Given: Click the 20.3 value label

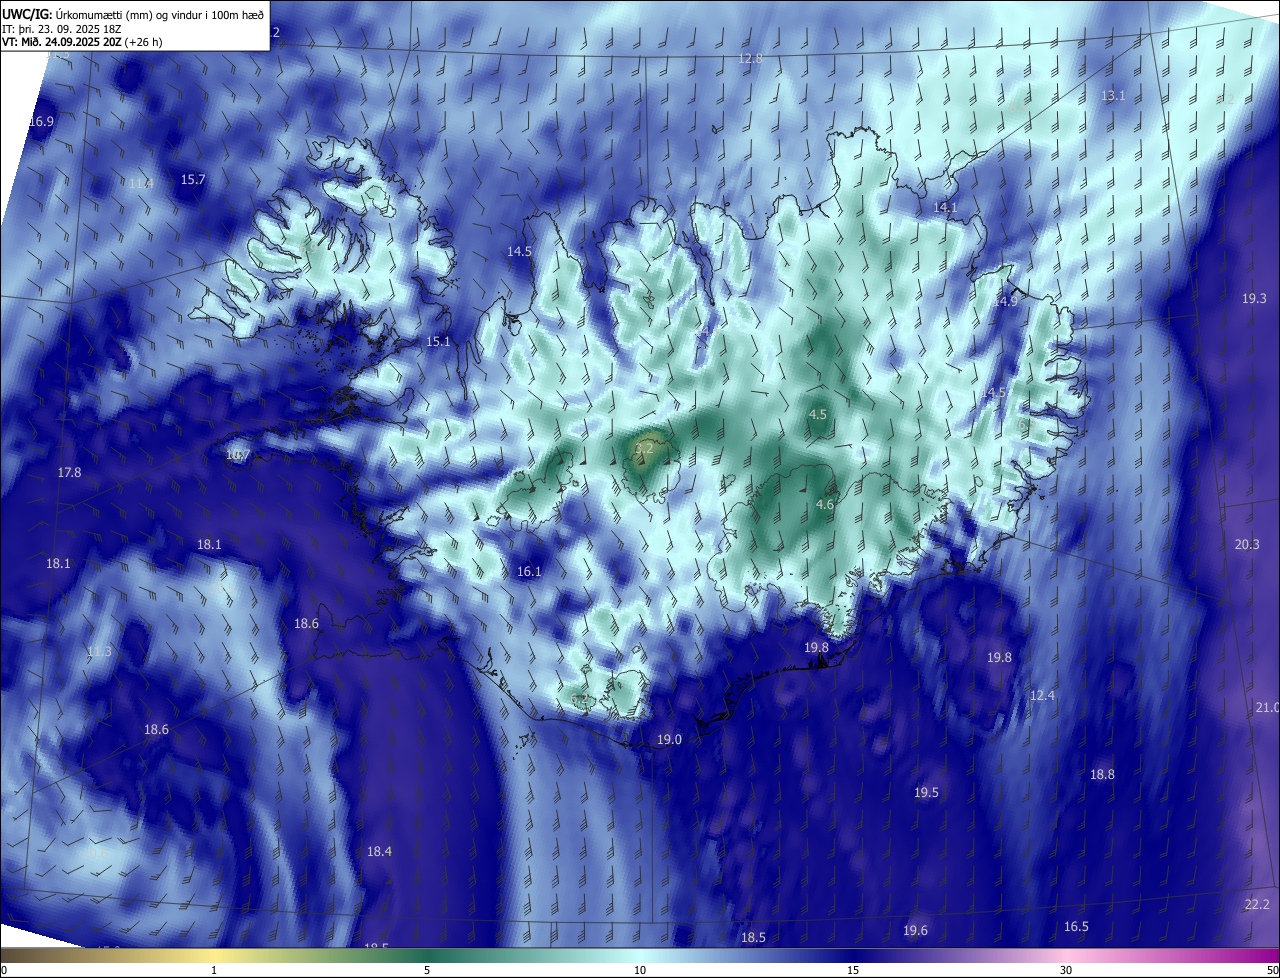Looking at the screenshot, I should coord(1247,544).
